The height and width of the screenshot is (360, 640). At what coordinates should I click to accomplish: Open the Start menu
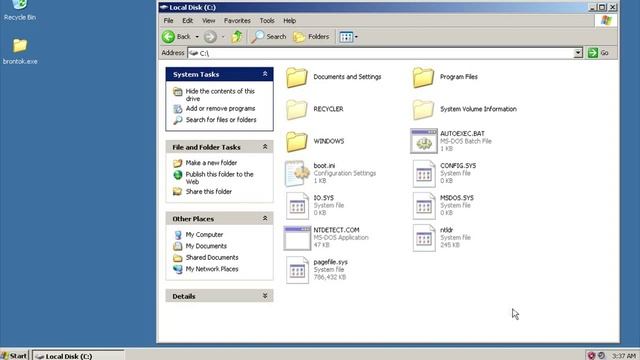14,356
